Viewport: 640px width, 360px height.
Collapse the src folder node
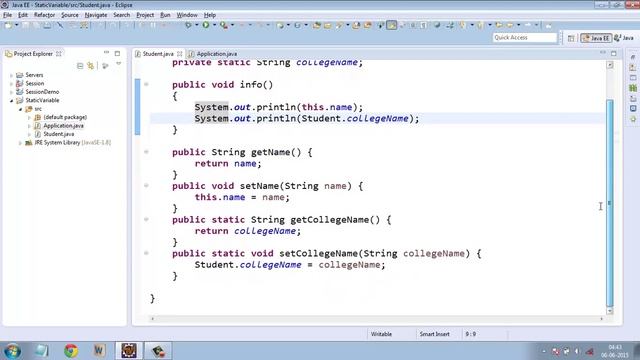click(x=20, y=109)
